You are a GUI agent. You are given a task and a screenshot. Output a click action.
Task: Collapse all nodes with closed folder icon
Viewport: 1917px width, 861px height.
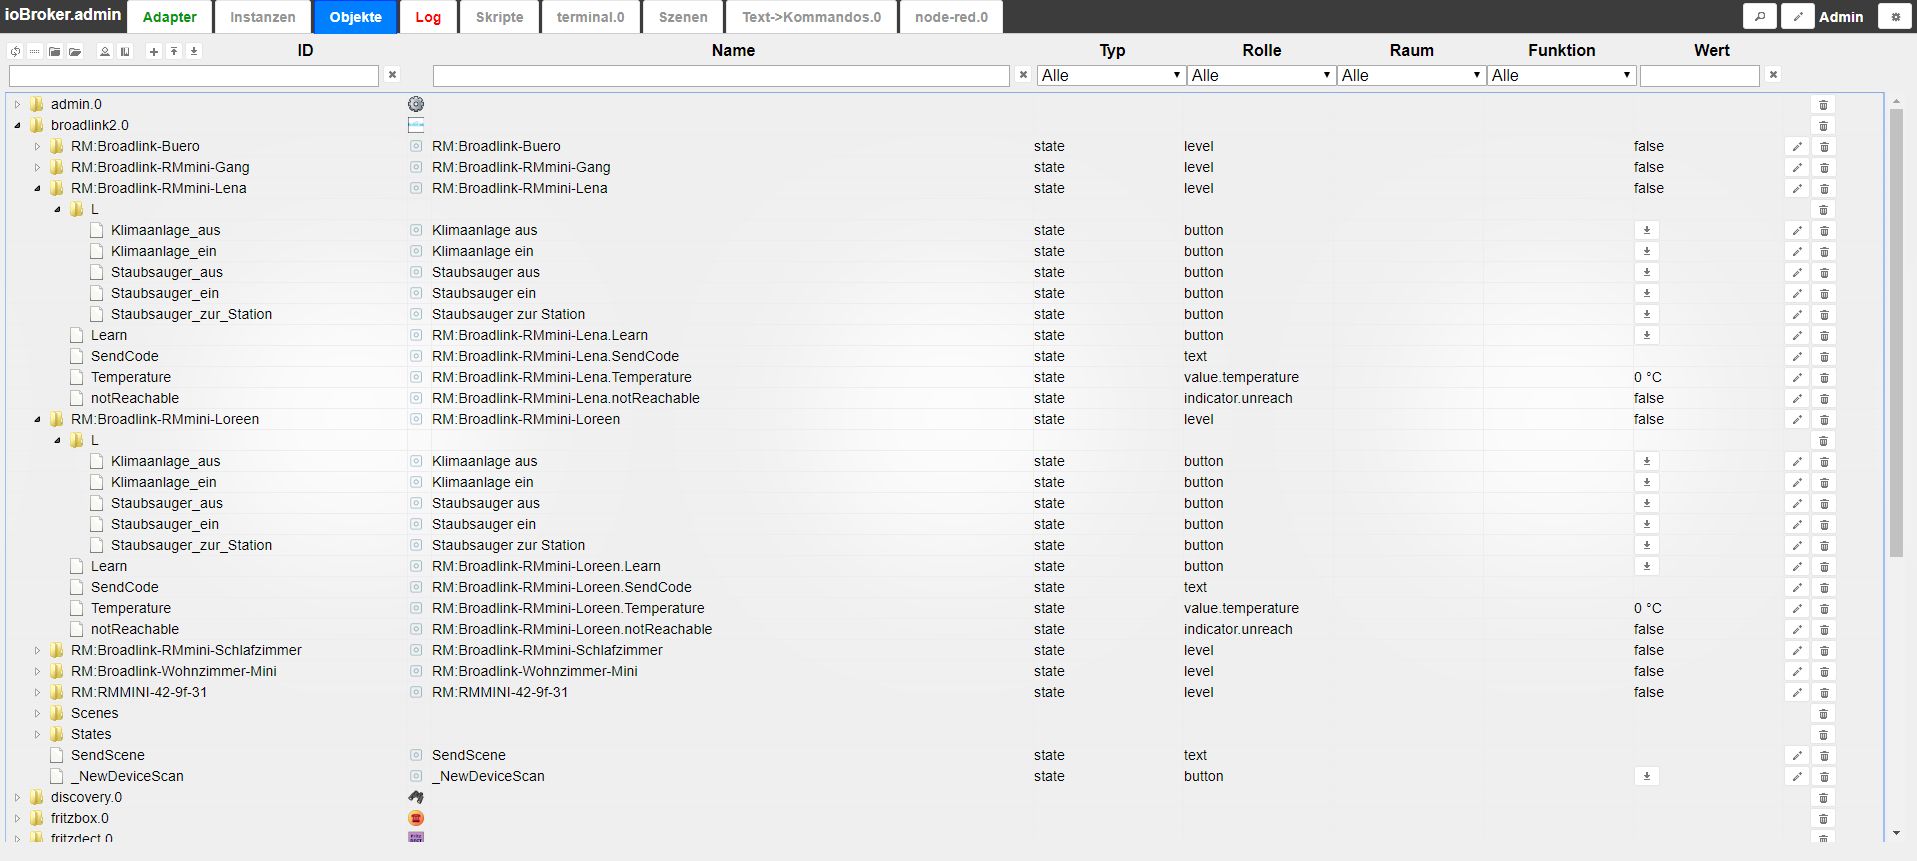(x=55, y=51)
